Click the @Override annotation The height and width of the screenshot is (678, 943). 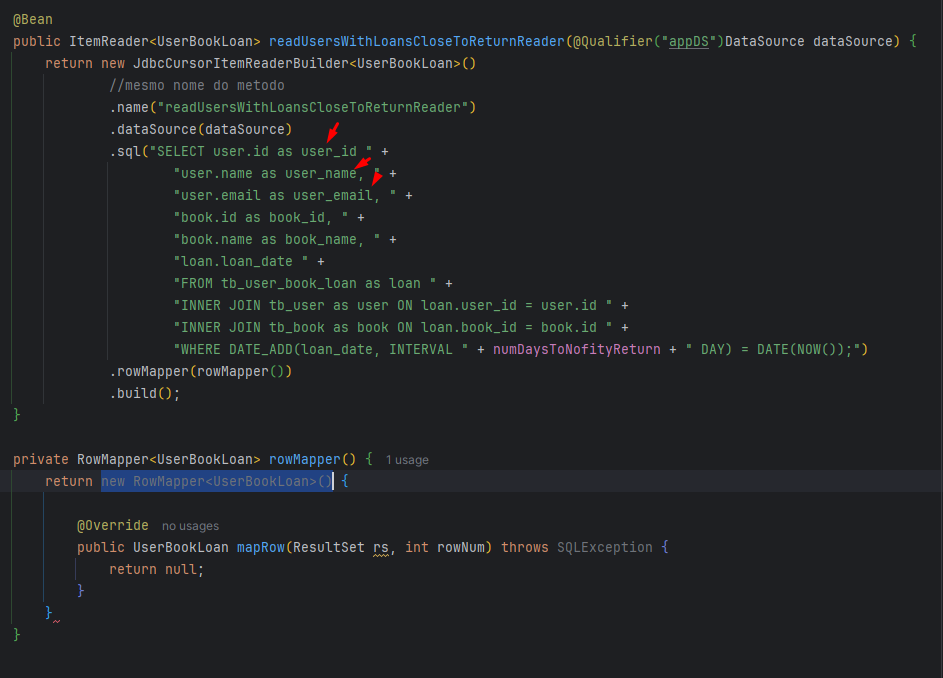[x=112, y=525]
